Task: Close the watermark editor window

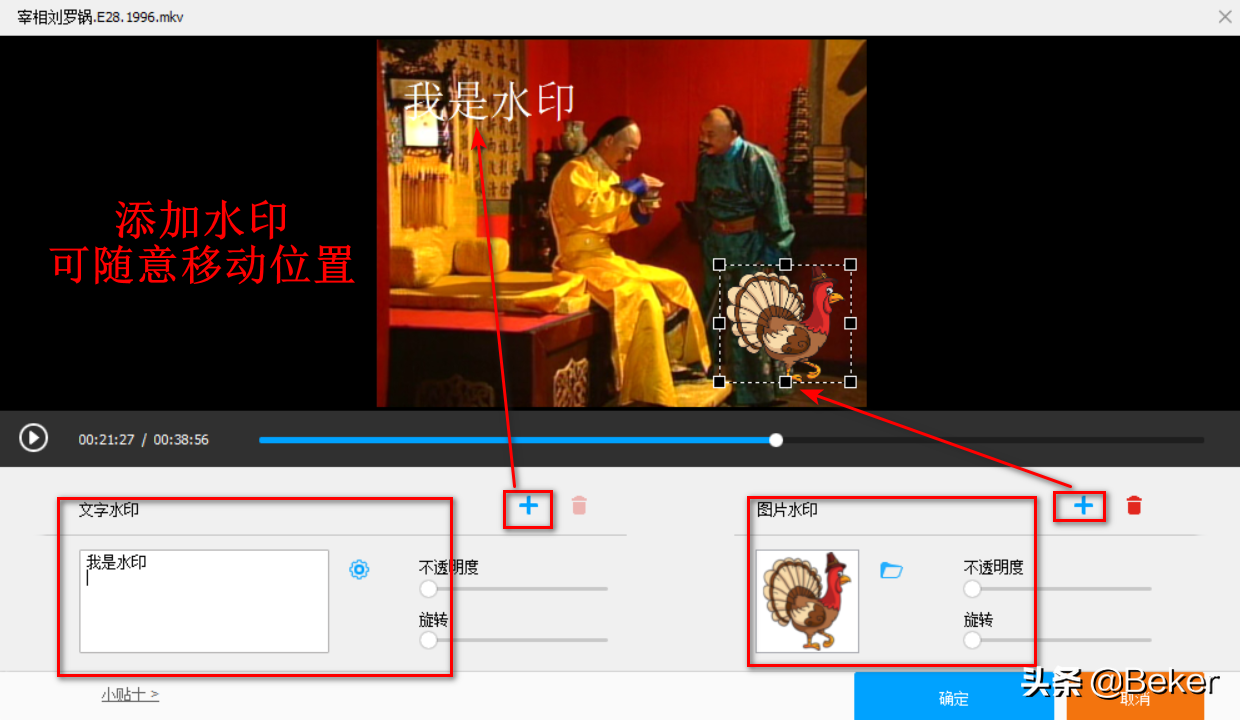Action: pyautogui.click(x=1224, y=17)
